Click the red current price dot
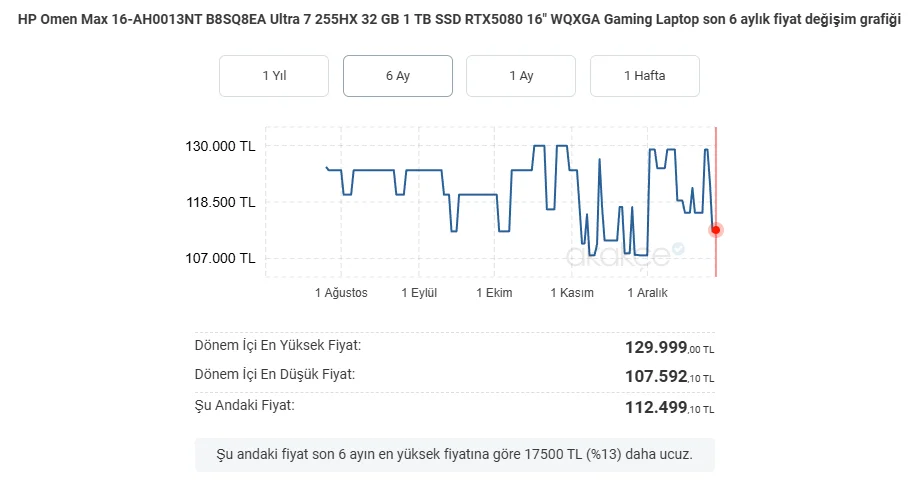Viewport: 922px width, 481px height. tap(716, 230)
